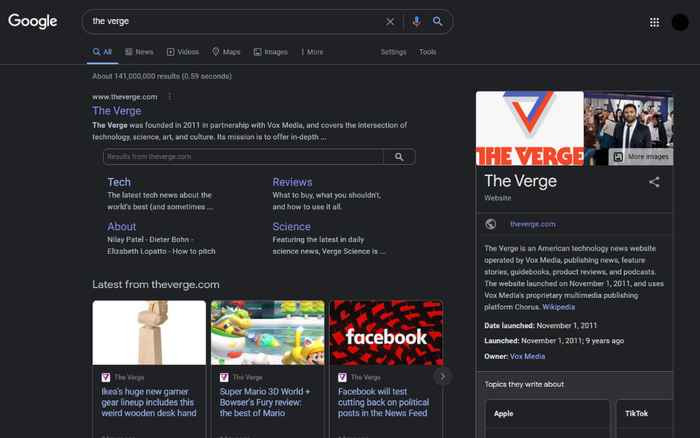The width and height of the screenshot is (700, 438).
Task: Open the Reviews sitelink
Action: 292,182
